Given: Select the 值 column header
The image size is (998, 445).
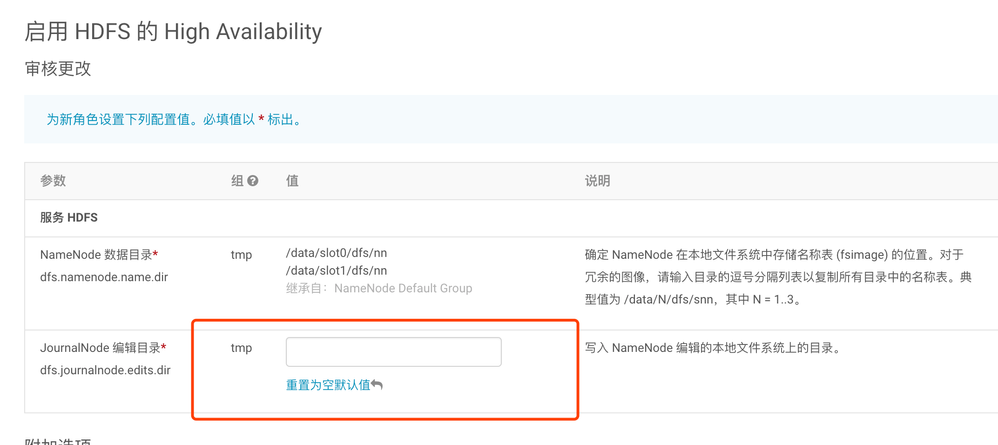Looking at the screenshot, I should click(292, 181).
